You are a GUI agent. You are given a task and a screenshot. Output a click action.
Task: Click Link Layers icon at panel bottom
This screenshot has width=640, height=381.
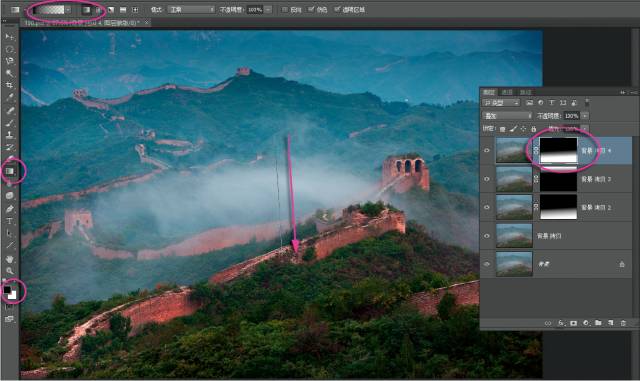point(548,323)
